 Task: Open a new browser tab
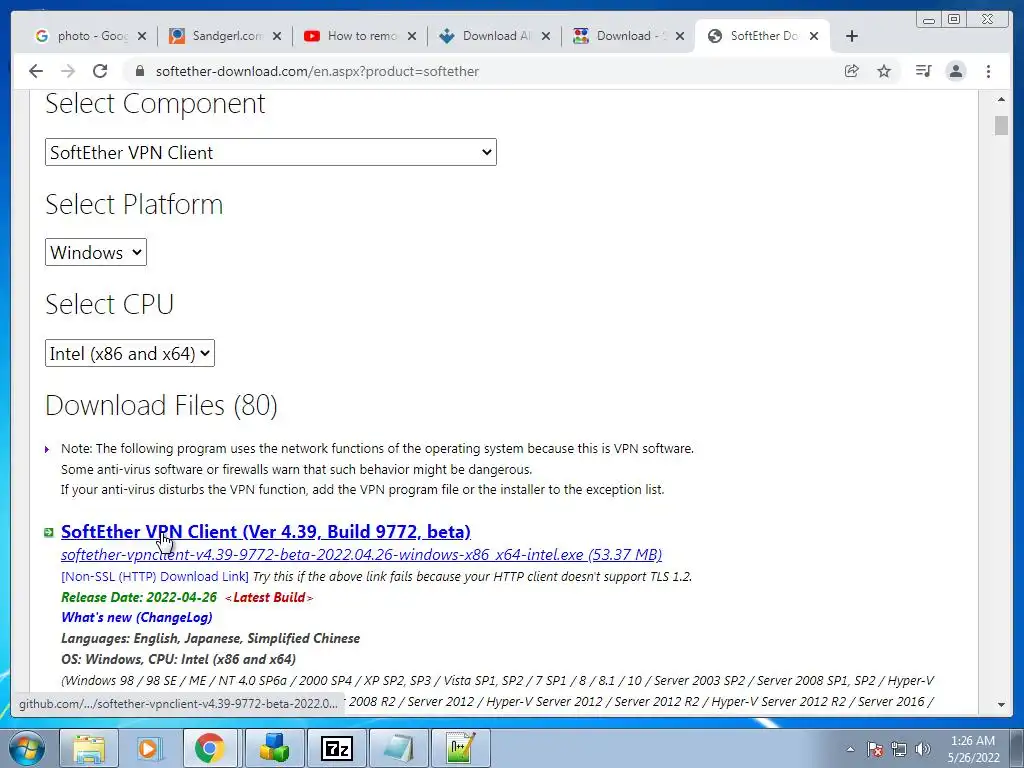coord(852,36)
